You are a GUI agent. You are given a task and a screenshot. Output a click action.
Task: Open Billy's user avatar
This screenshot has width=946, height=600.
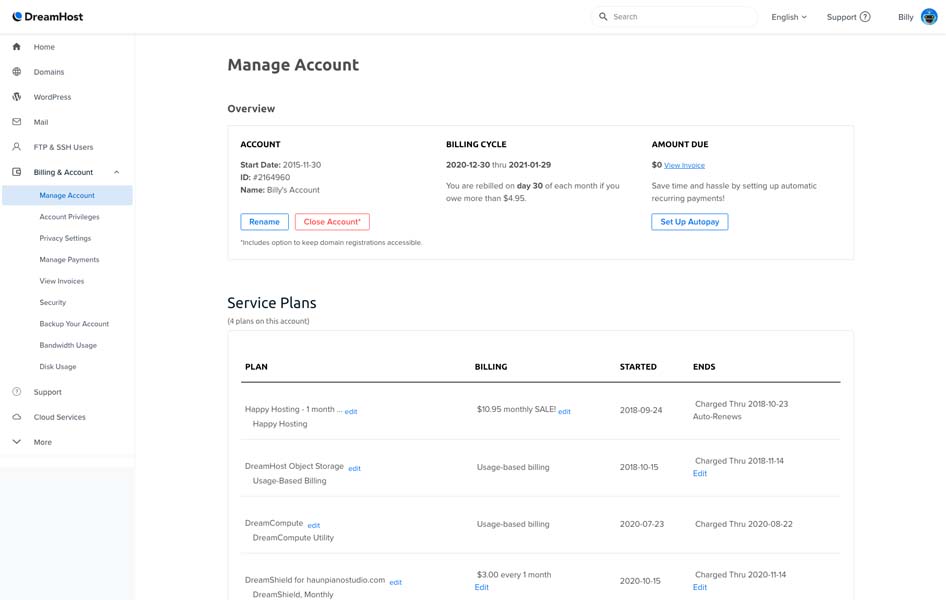929,17
